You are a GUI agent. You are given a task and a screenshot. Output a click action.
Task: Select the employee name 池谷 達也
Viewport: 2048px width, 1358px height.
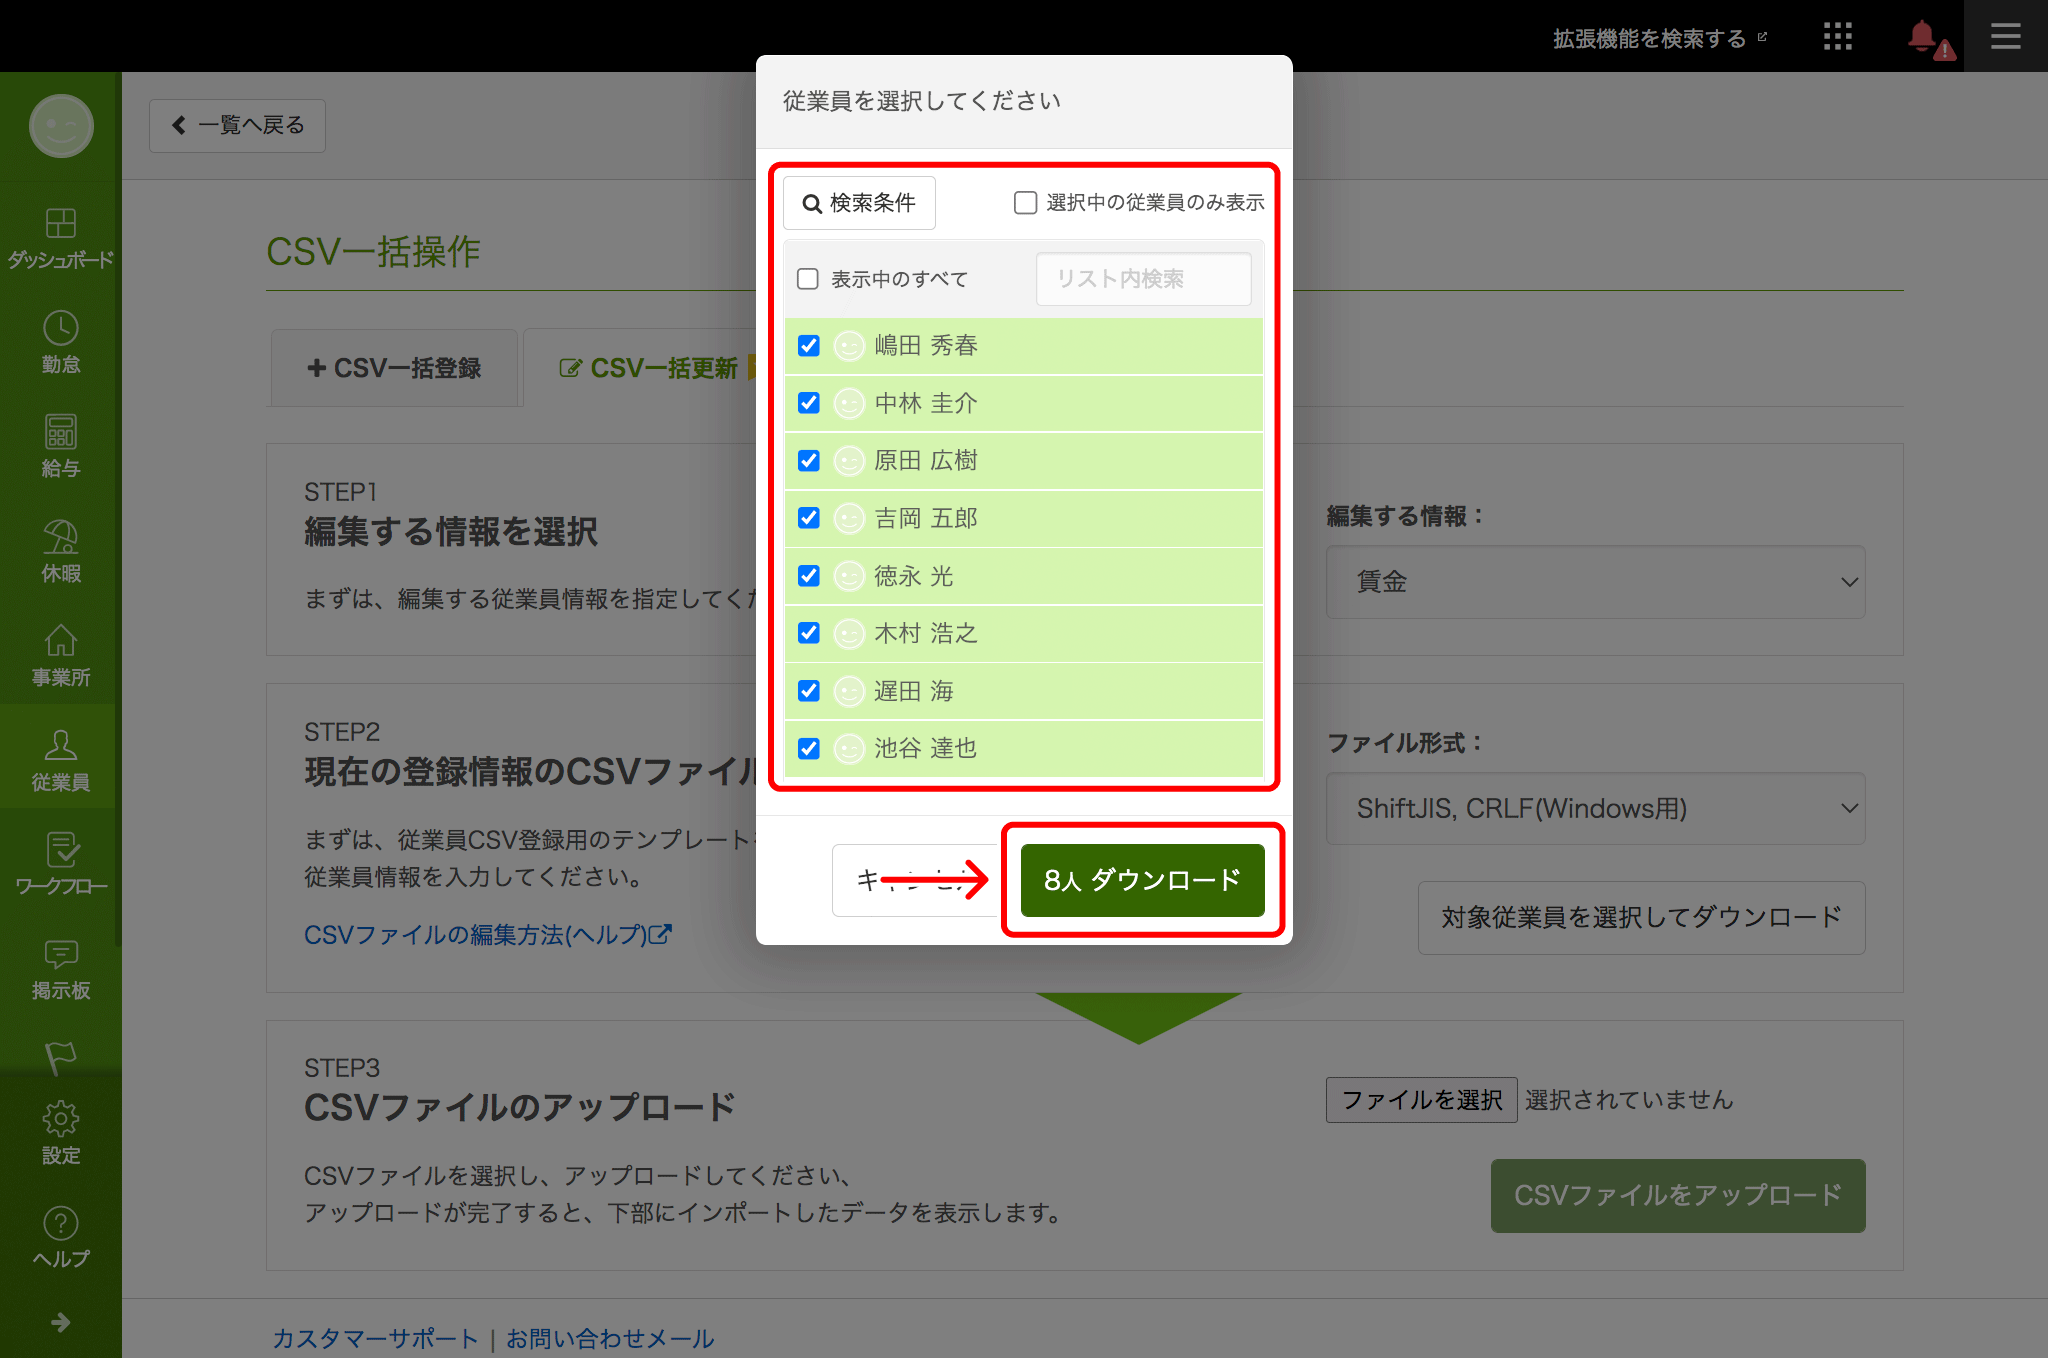pos(926,748)
